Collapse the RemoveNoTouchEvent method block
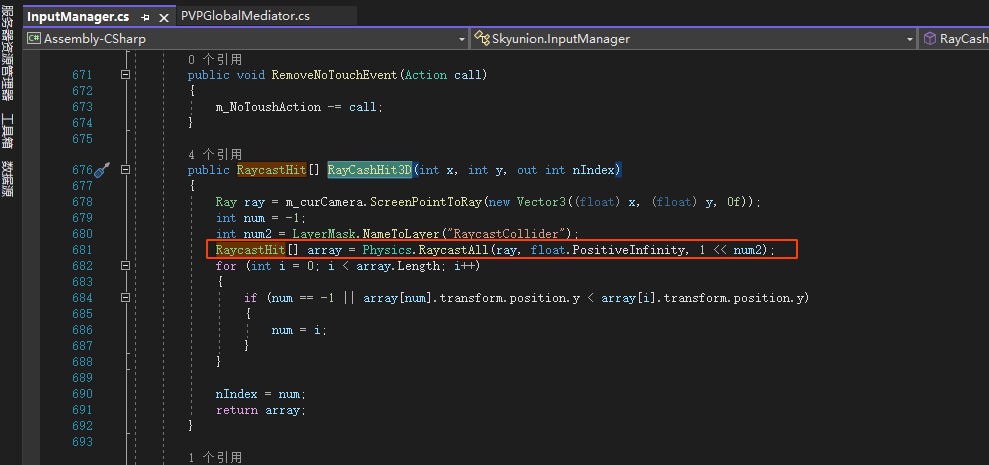The height and width of the screenshot is (465, 989). 126,75
